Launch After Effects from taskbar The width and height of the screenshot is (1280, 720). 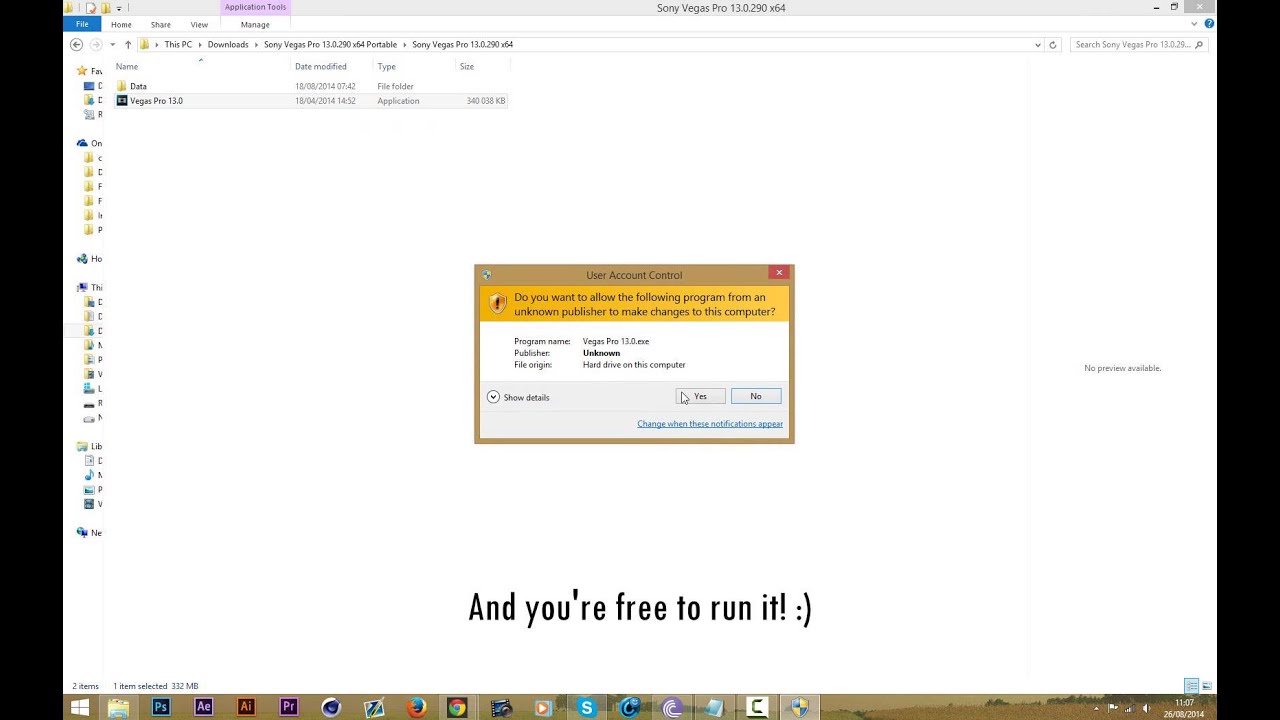click(x=204, y=708)
